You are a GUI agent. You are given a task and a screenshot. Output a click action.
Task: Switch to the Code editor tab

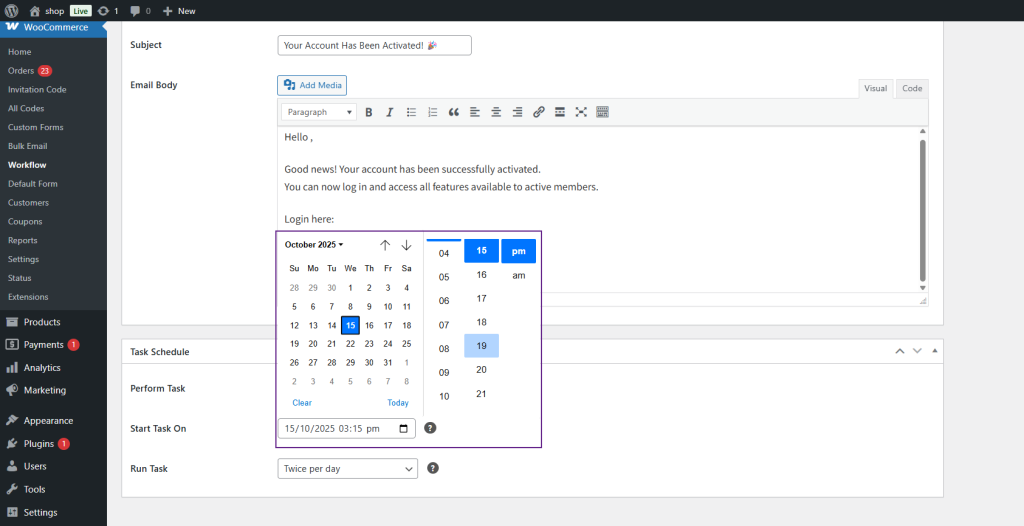coord(912,88)
